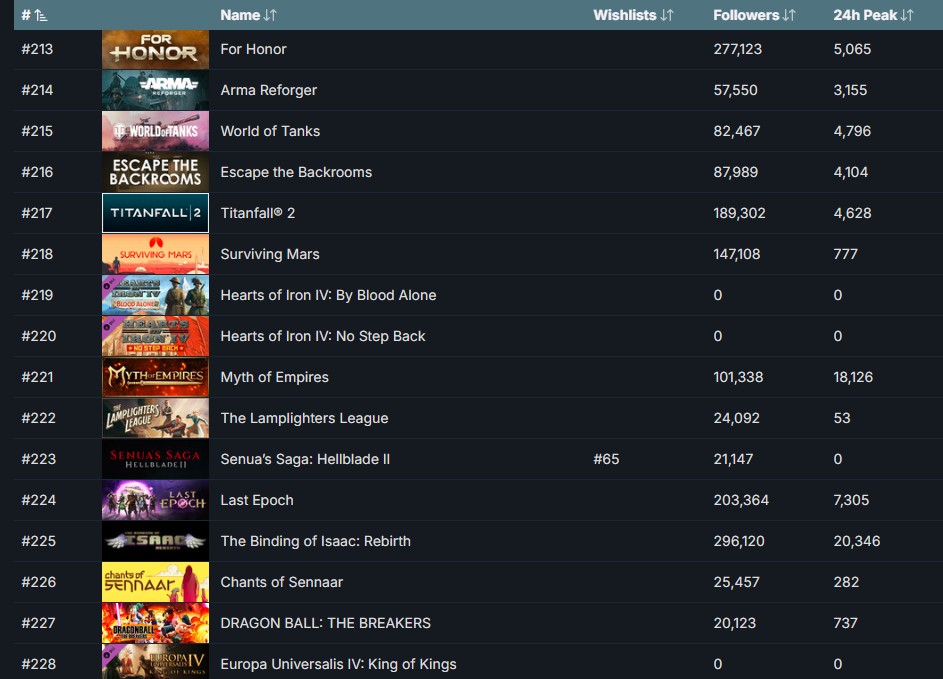The width and height of the screenshot is (943, 679).
Task: Sort the list by Name column
Action: 248,15
